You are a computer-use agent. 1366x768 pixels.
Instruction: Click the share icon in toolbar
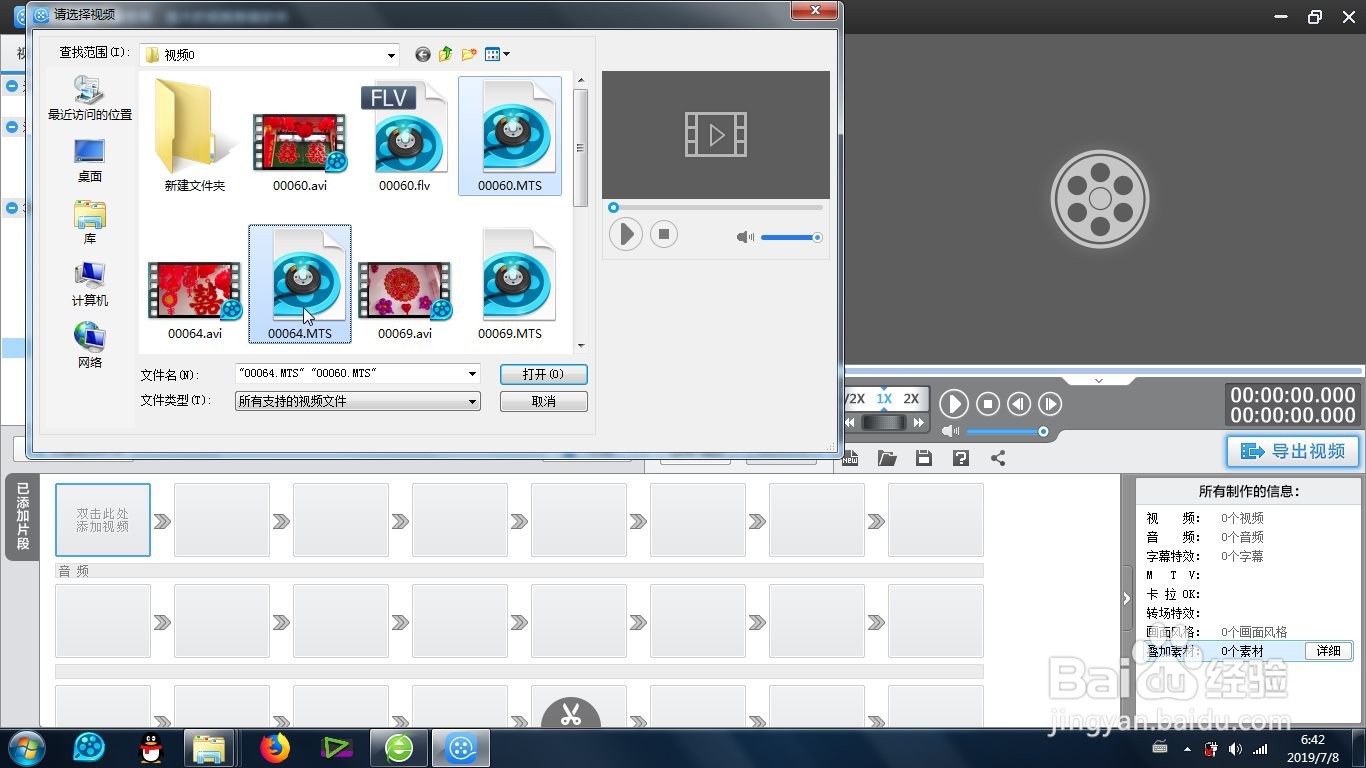pyautogui.click(x=998, y=458)
